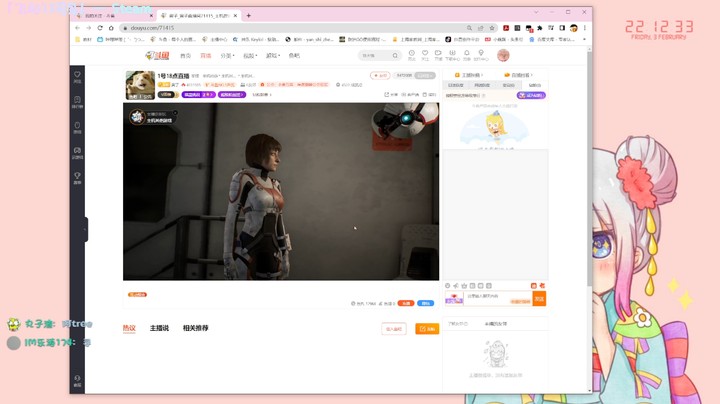Open the notification bell icon in Douyu header
The width and height of the screenshot is (720, 404).
coord(467,55)
